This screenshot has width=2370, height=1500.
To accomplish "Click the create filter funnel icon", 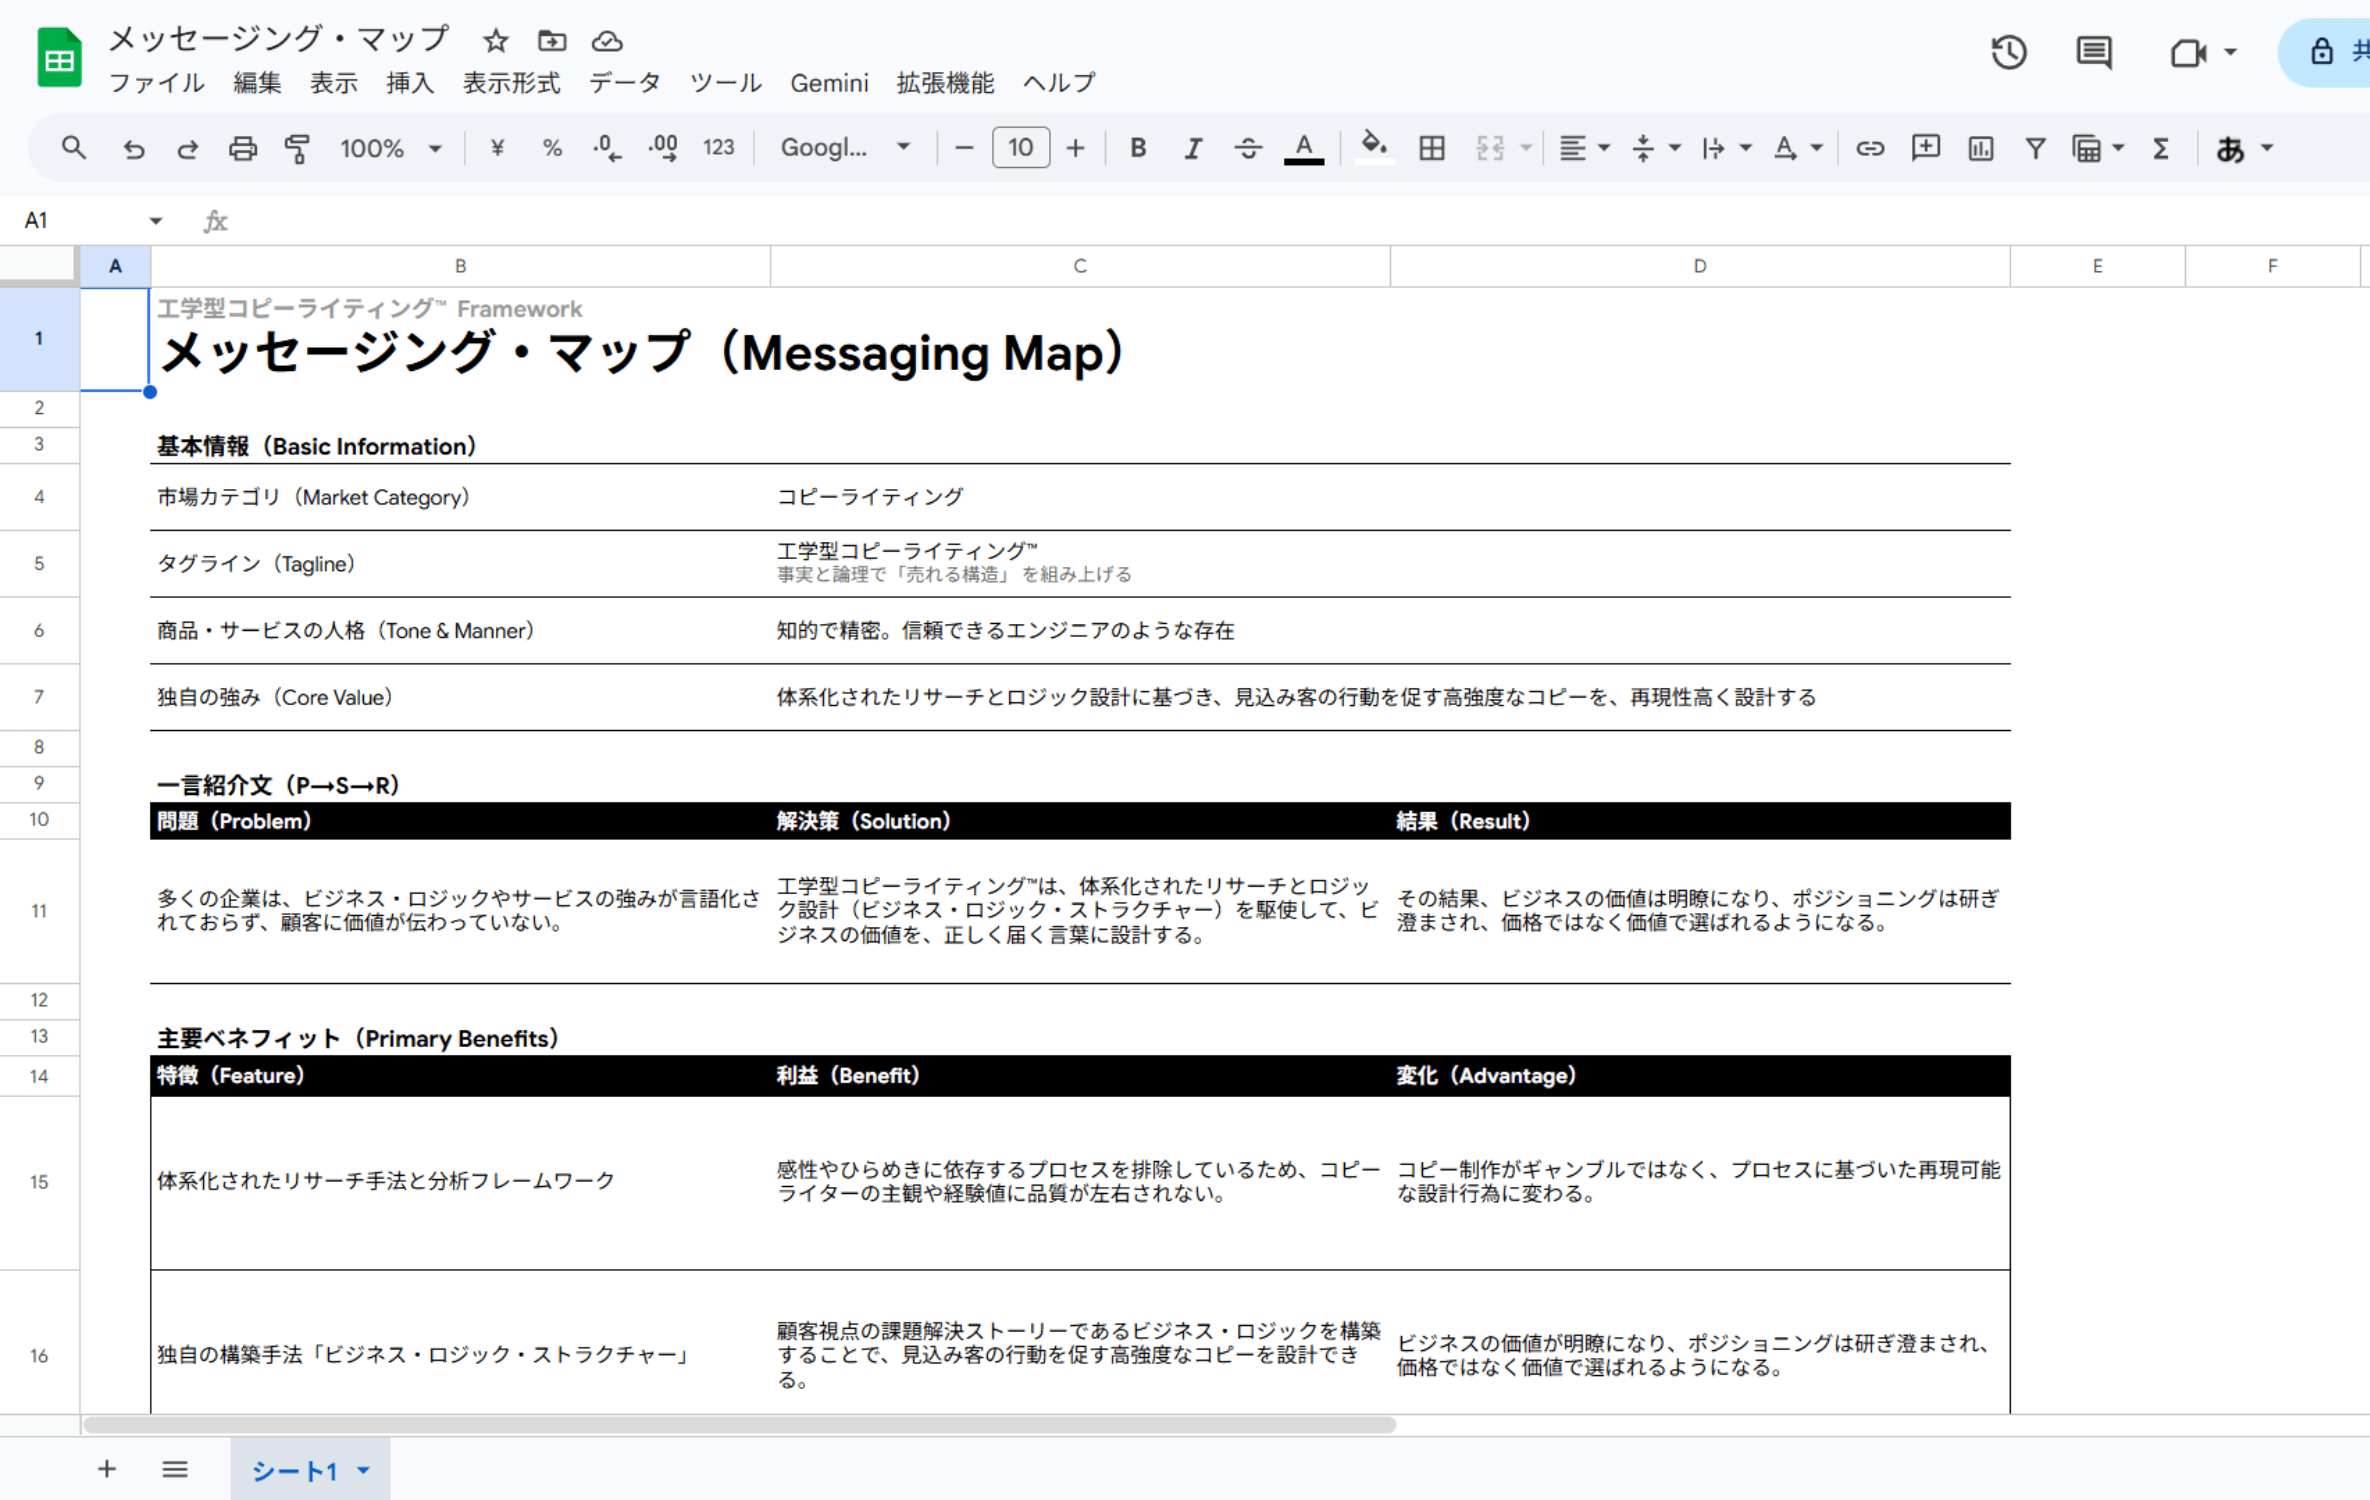I will [x=2035, y=149].
